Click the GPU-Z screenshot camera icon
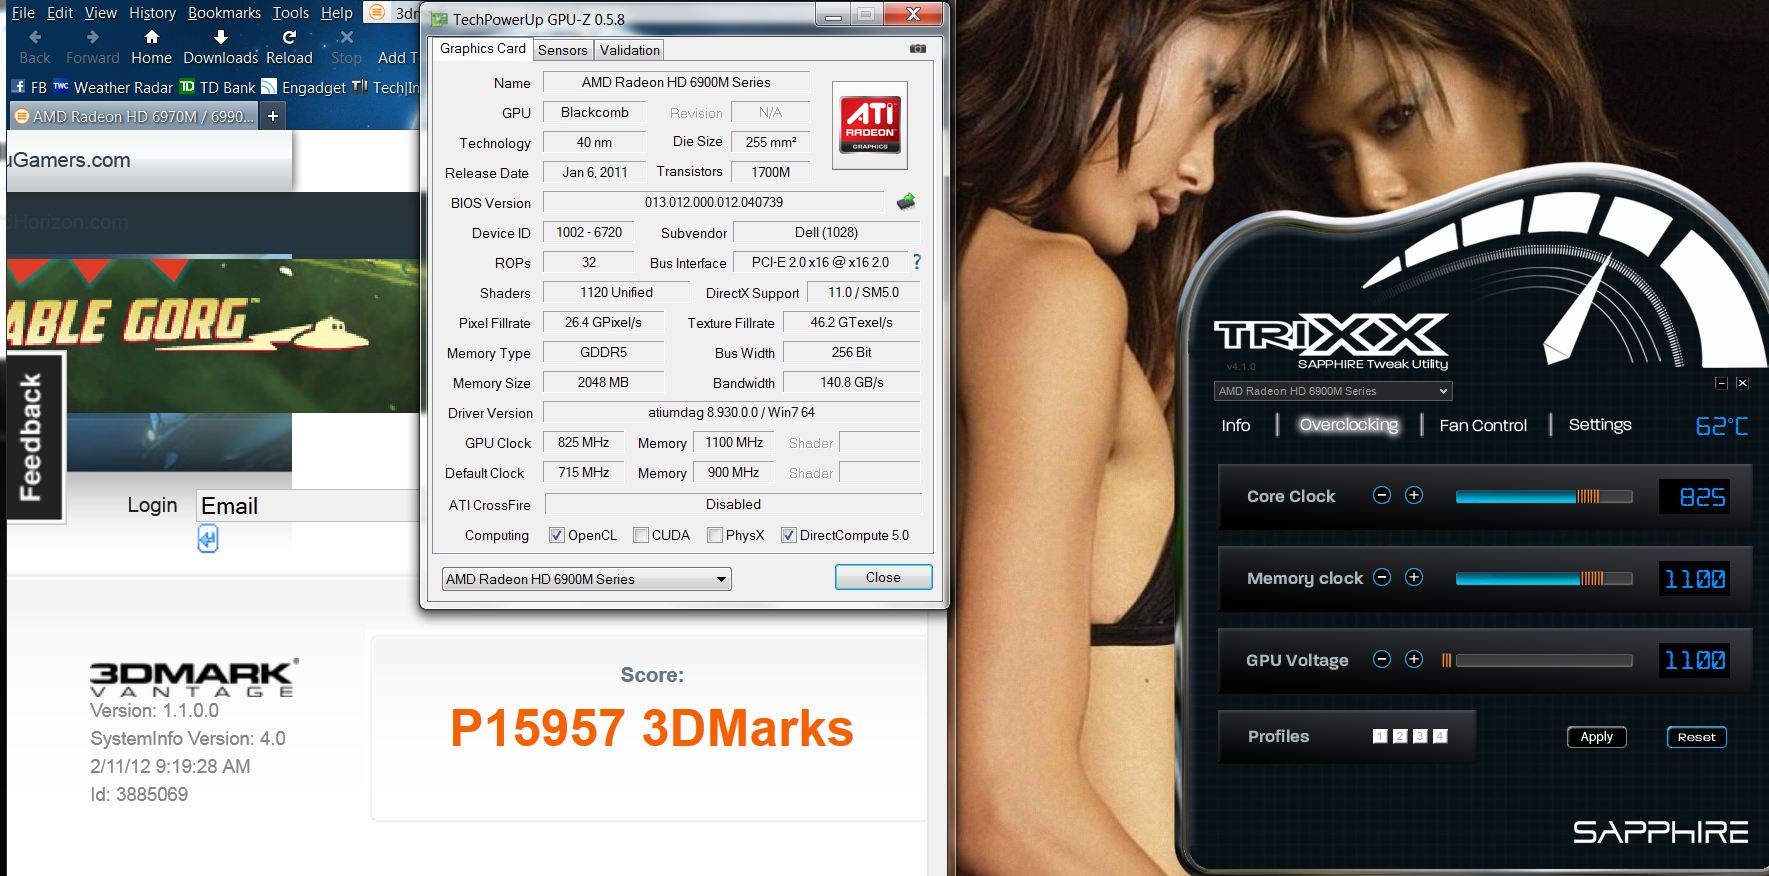The height and width of the screenshot is (876, 1769). pyautogui.click(x=917, y=49)
